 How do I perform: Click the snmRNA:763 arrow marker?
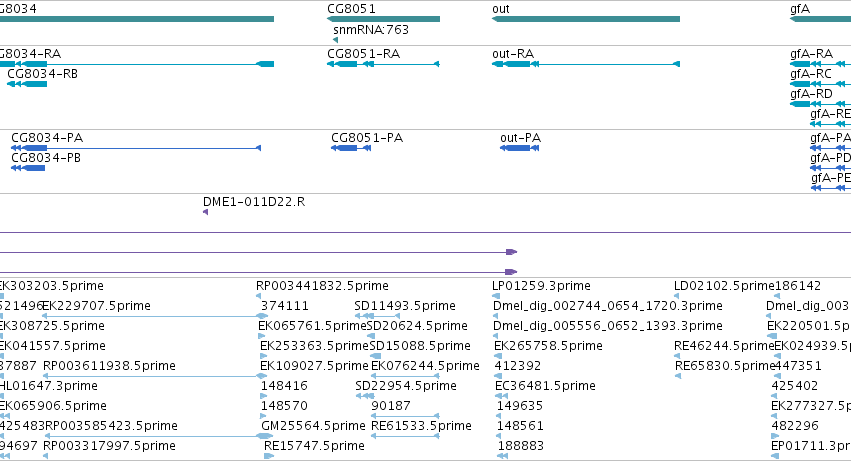click(x=335, y=40)
